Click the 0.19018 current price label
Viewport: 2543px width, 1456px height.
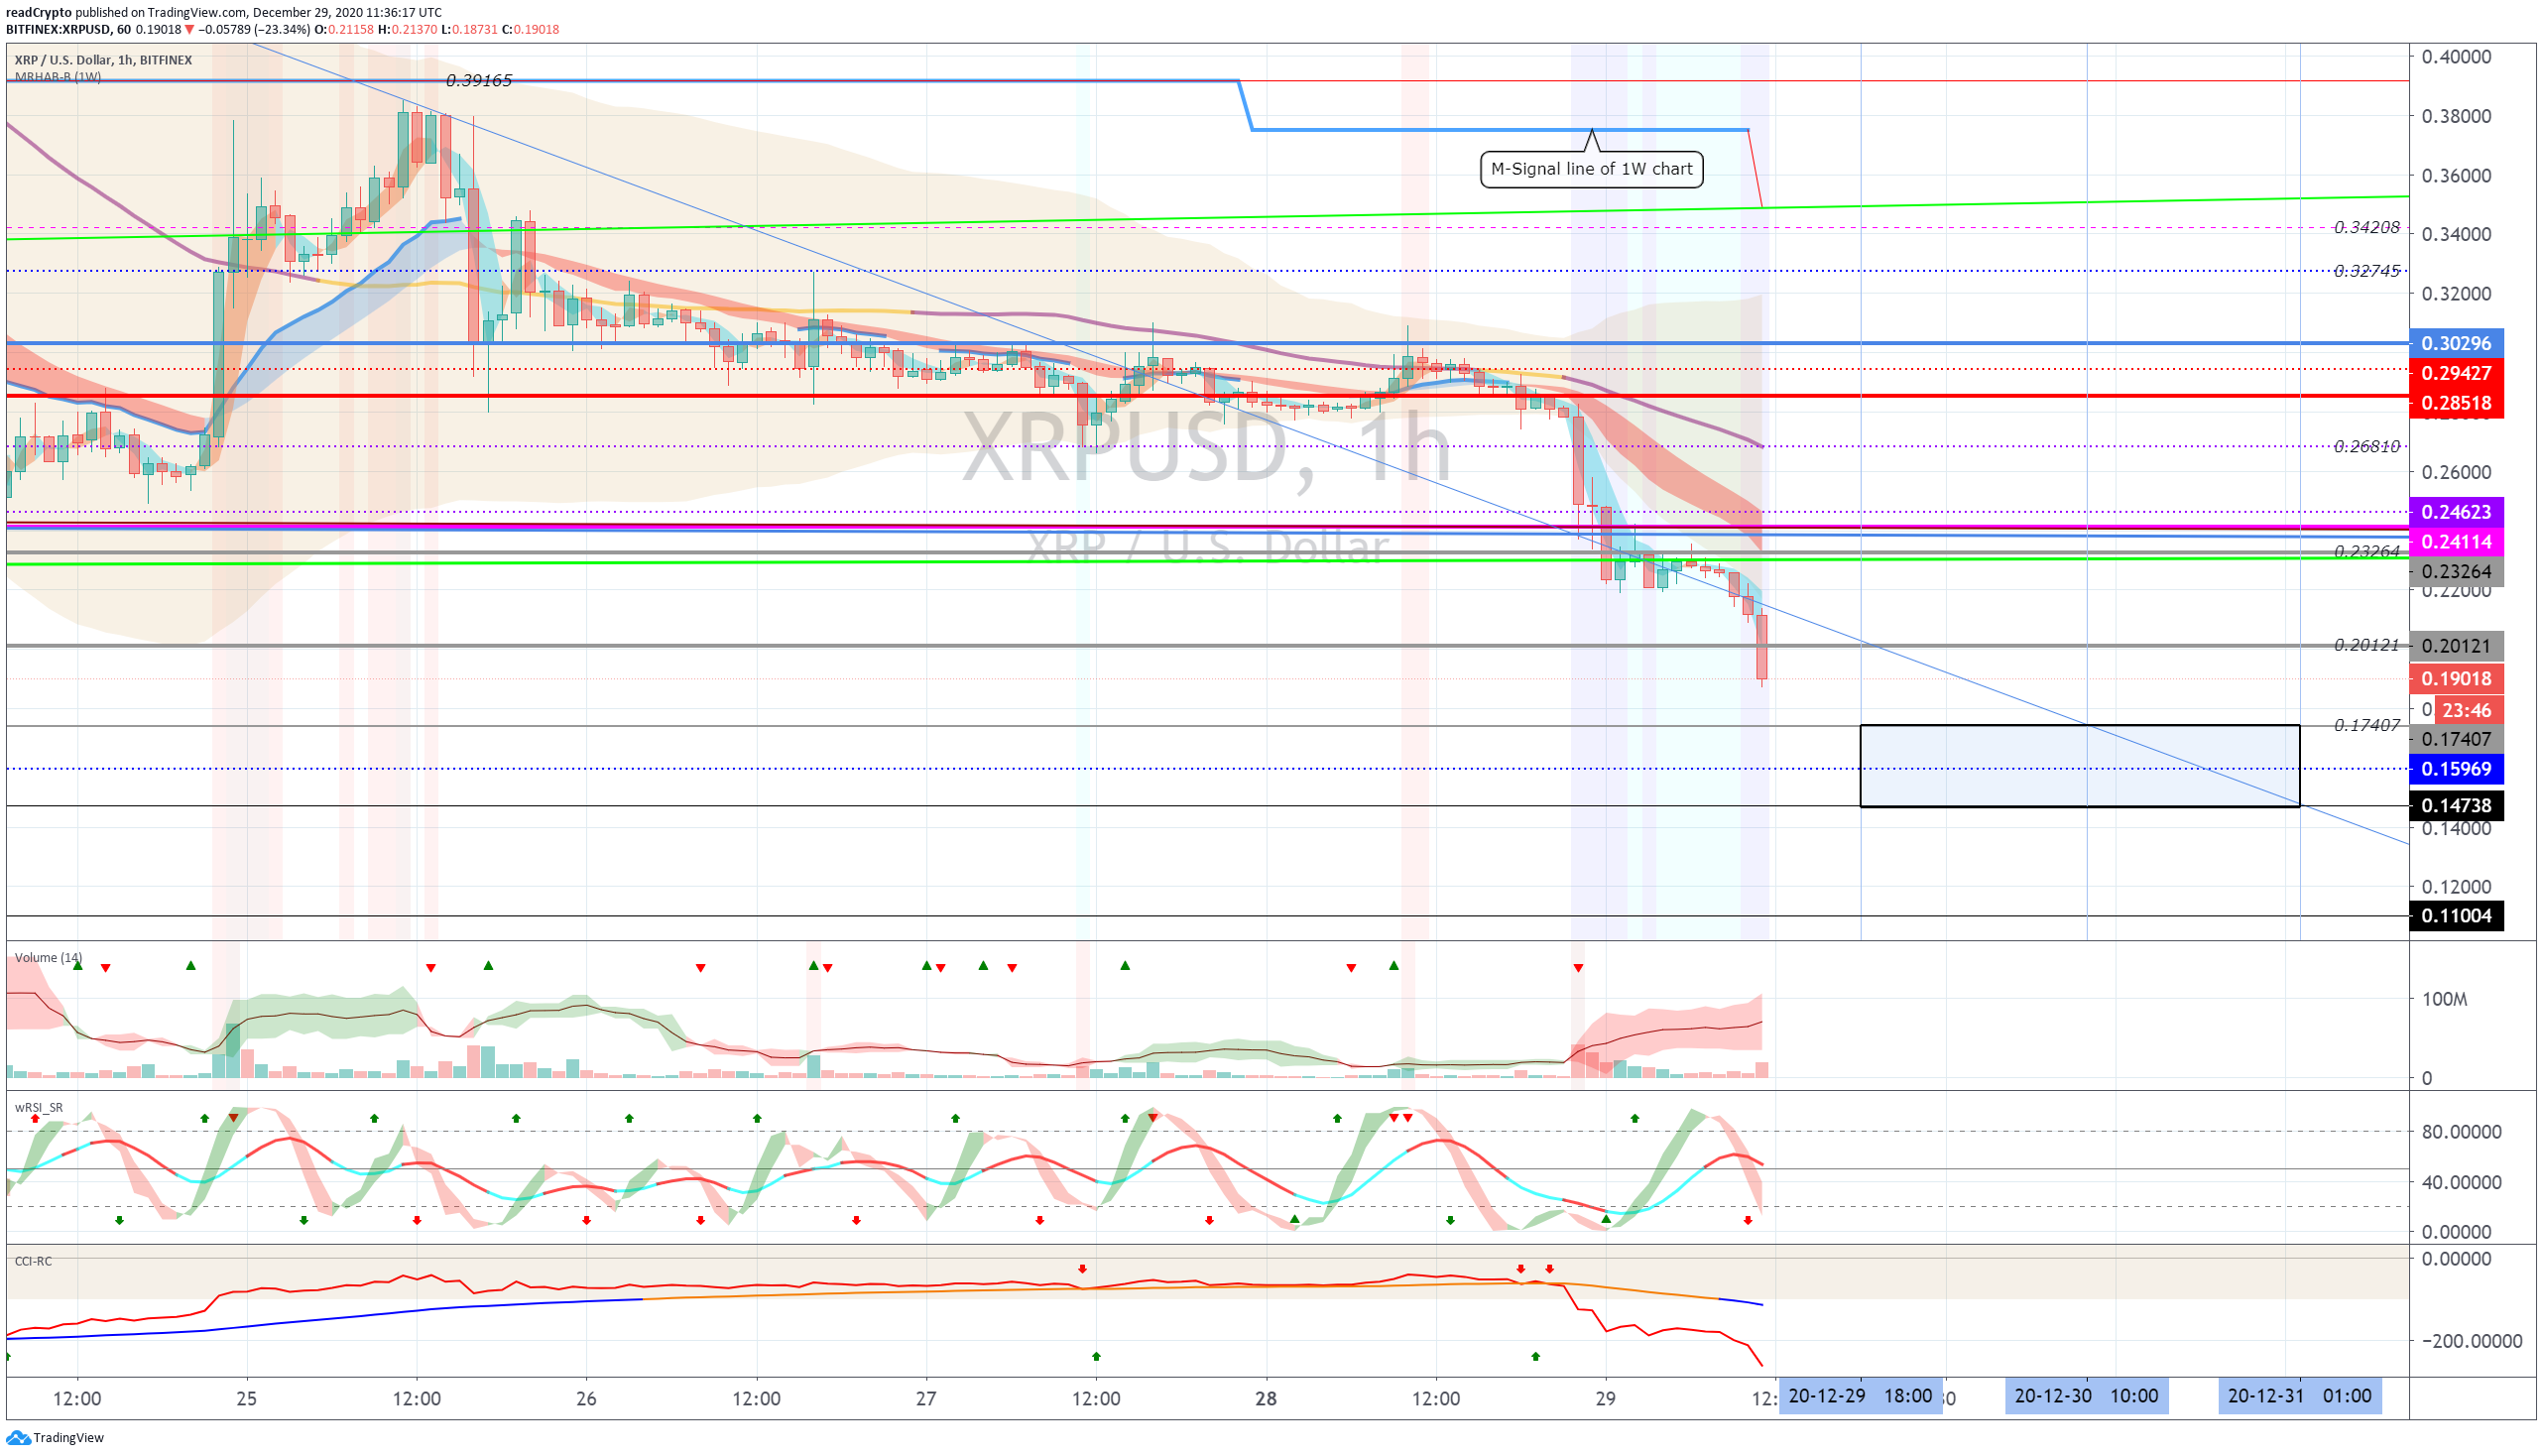[2455, 679]
